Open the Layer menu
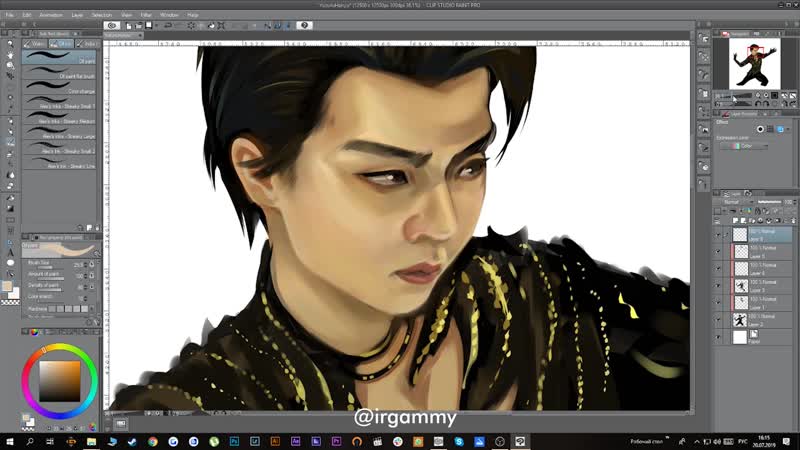 pos(77,15)
